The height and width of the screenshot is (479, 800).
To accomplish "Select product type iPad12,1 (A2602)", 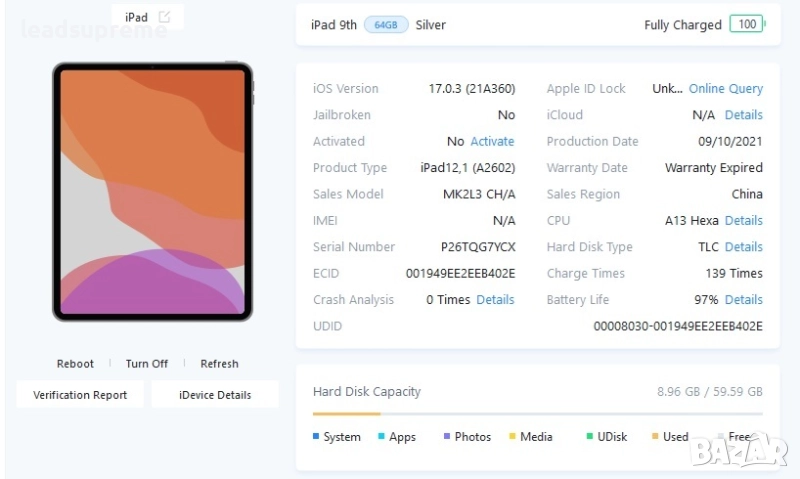I will (x=467, y=168).
